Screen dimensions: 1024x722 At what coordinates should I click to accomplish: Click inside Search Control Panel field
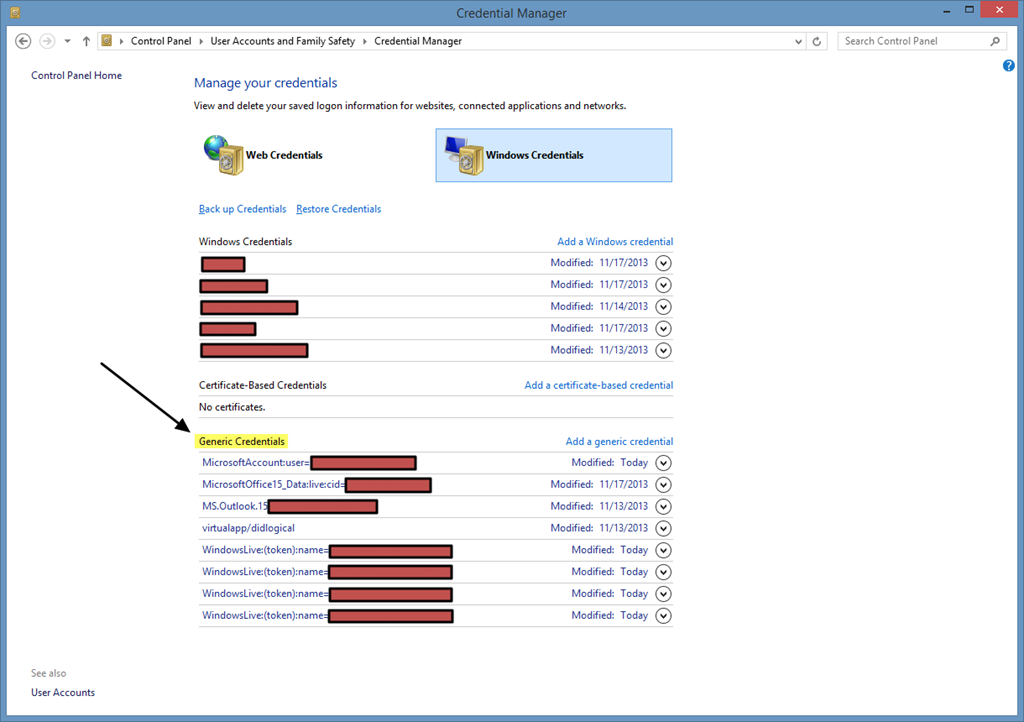[912, 41]
